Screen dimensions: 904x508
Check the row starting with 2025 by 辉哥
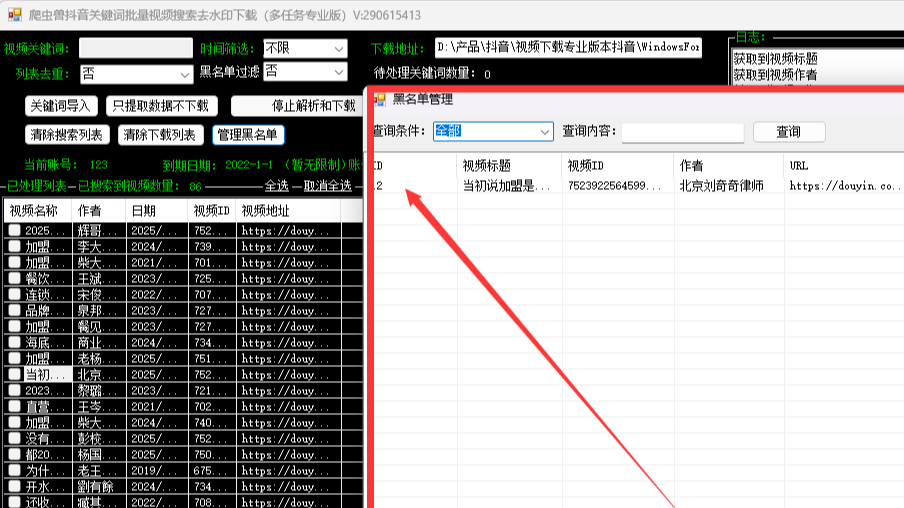point(14,230)
